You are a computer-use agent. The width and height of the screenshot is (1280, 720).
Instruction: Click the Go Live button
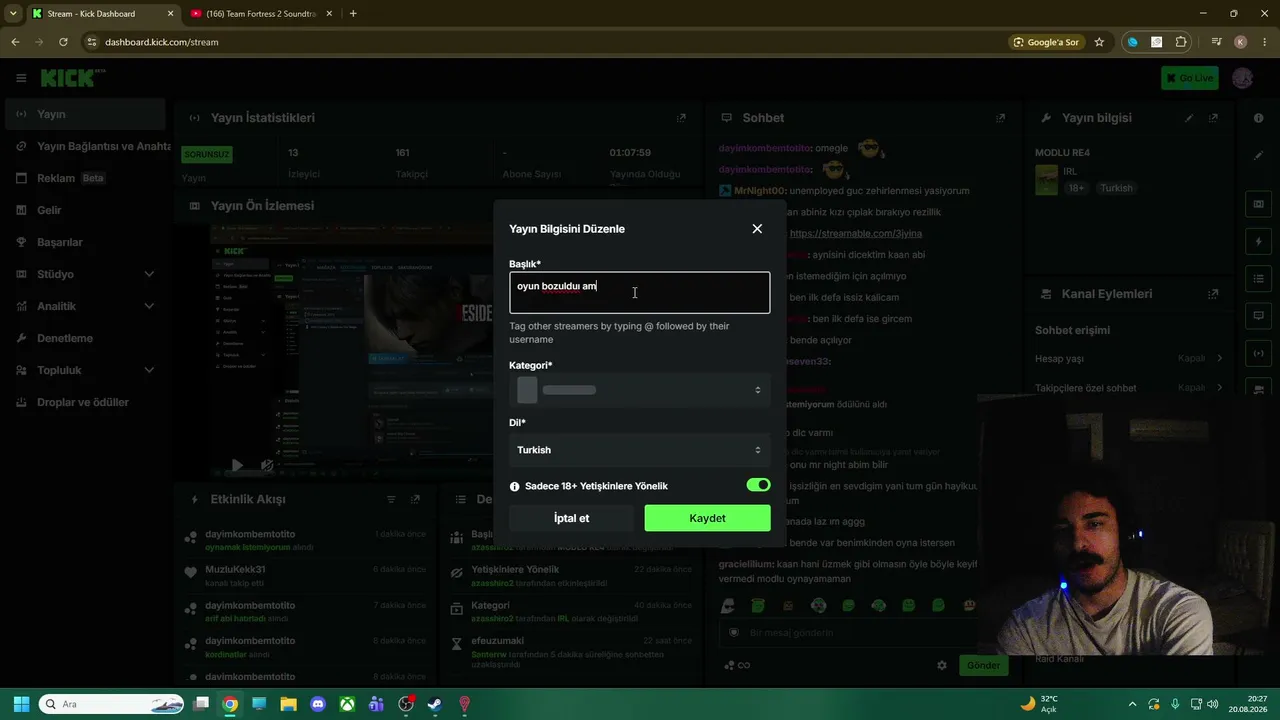[x=1190, y=78]
